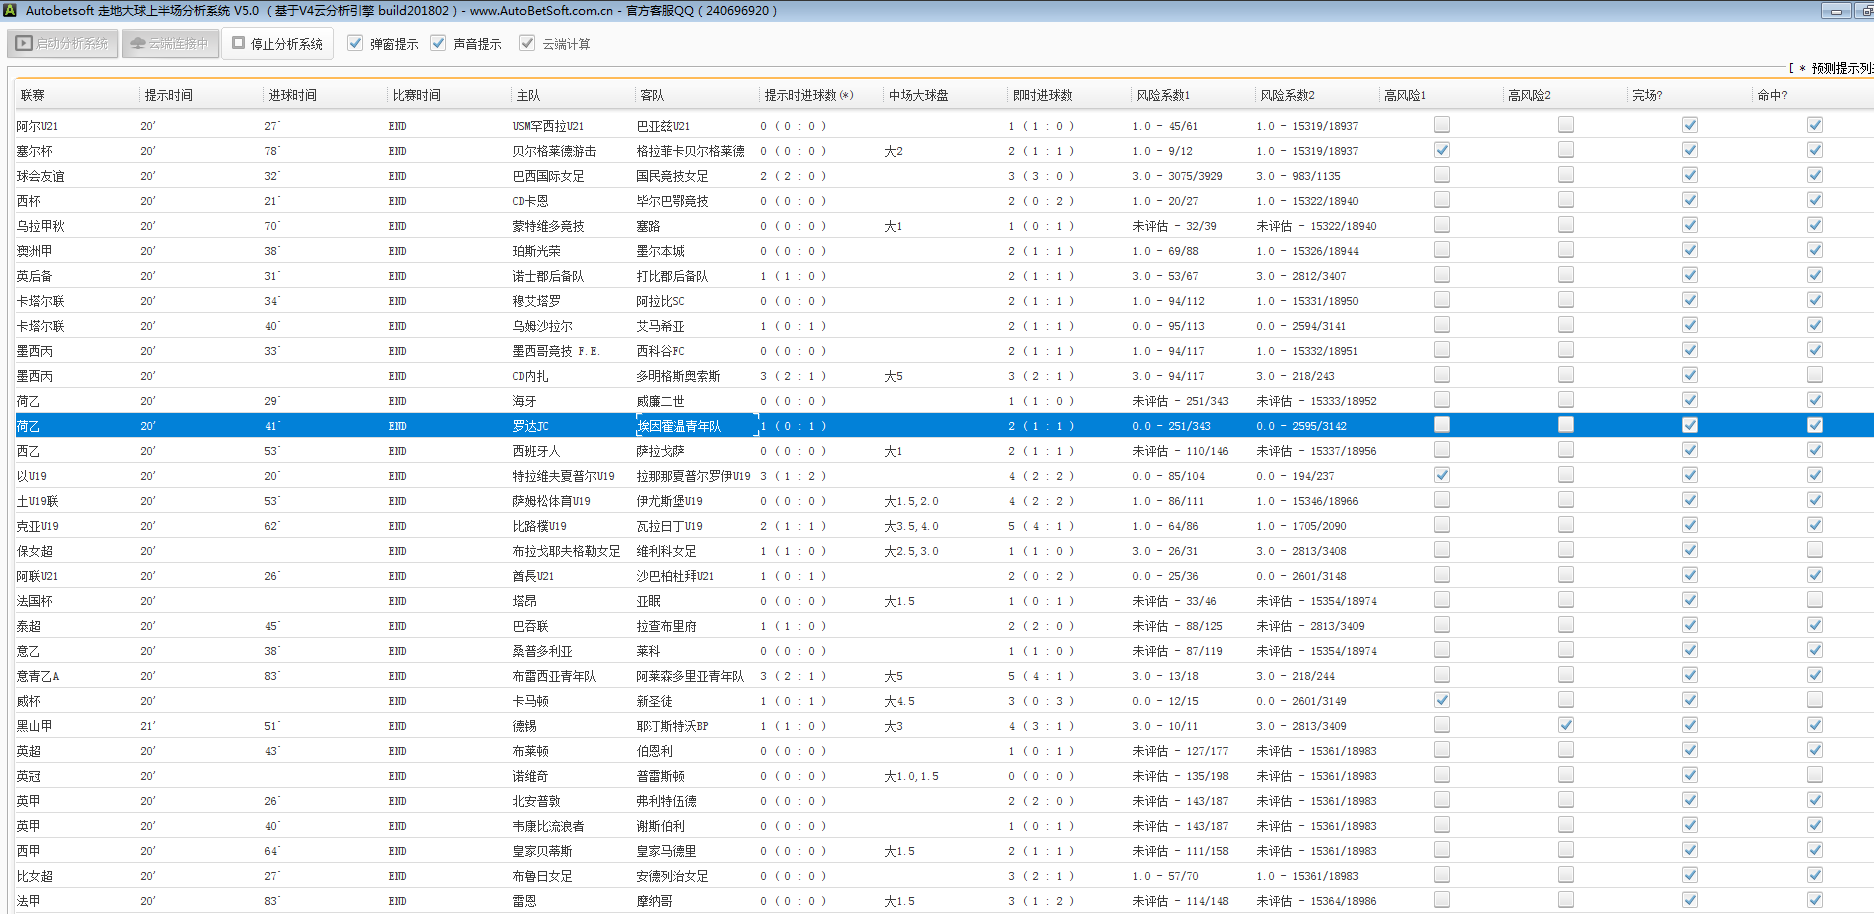1874x914 pixels.
Task: Click the 埃因霍温青年队 away team cell
Action: pos(680,426)
